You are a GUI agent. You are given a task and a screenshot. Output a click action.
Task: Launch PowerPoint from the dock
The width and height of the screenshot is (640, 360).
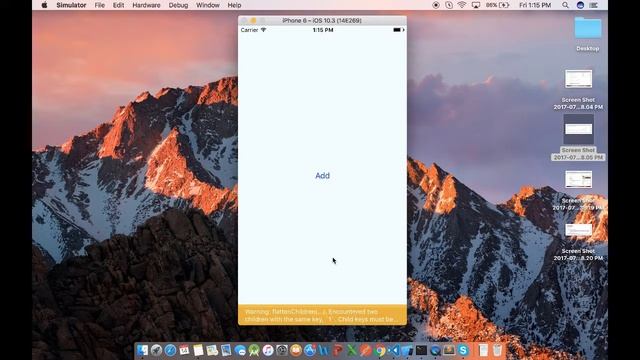(338, 350)
